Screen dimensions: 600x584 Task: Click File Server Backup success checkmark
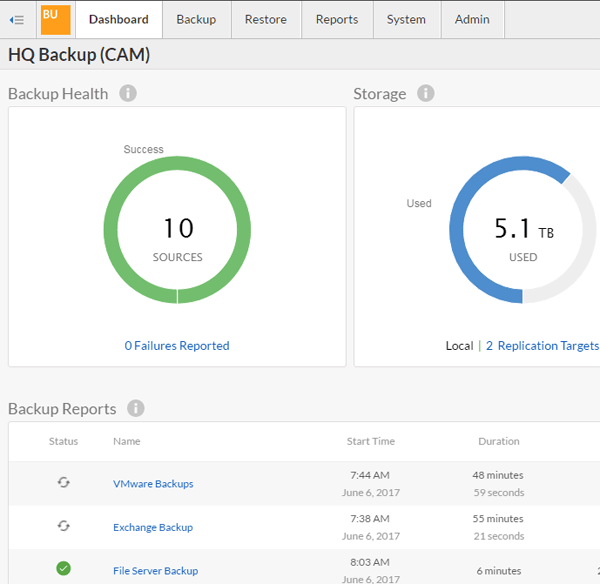64,568
